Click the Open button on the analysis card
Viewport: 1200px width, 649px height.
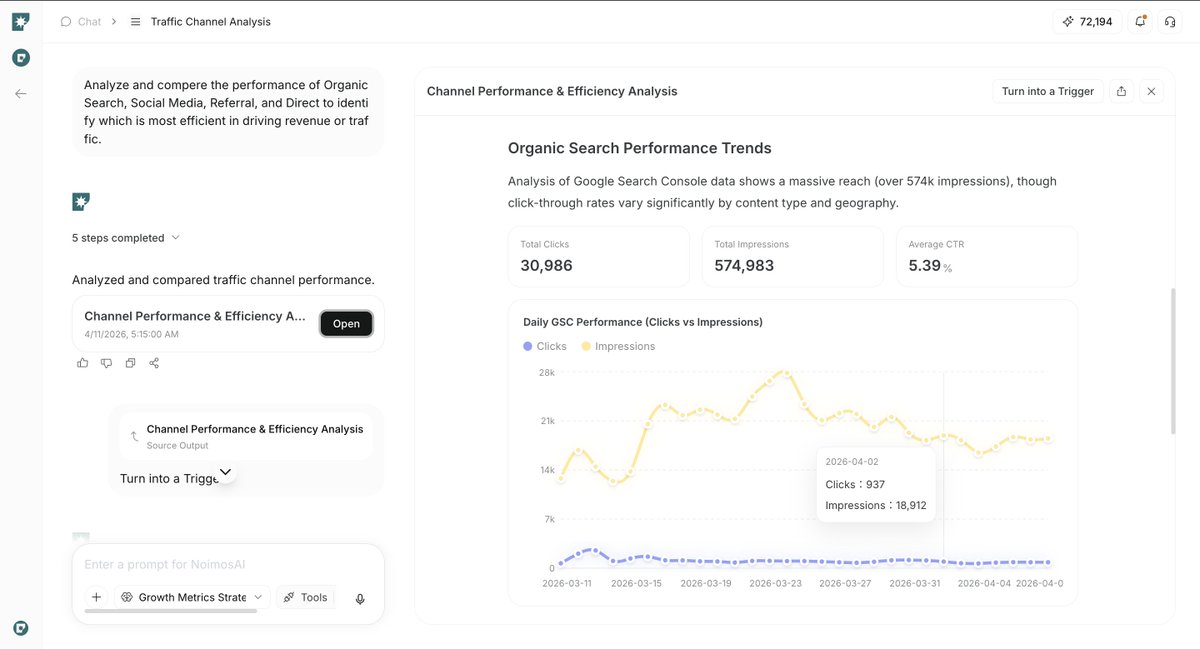pos(346,323)
